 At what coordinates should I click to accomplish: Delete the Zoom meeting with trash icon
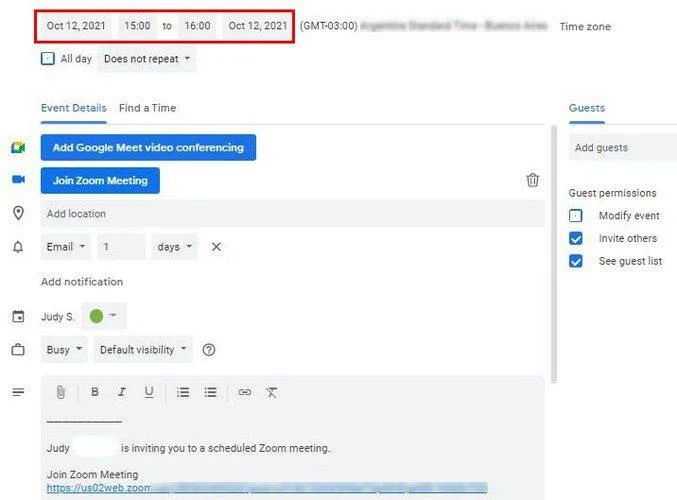tap(532, 180)
